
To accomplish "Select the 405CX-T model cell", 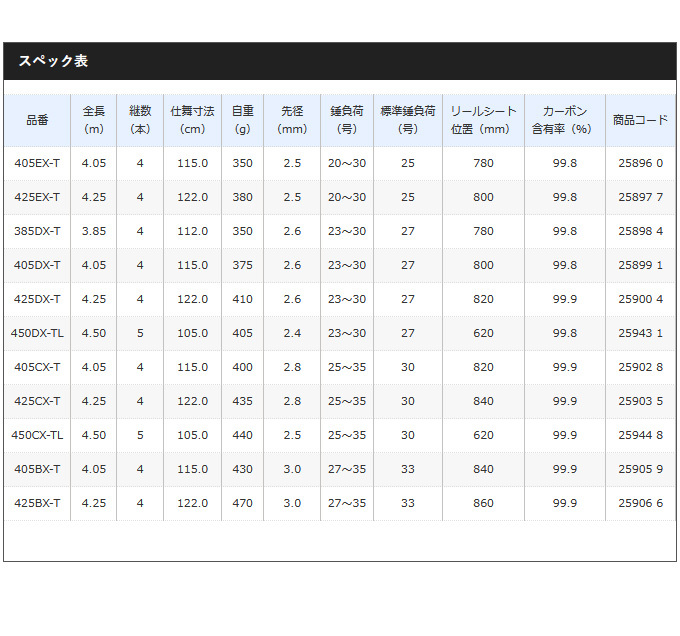I will pos(37,367).
